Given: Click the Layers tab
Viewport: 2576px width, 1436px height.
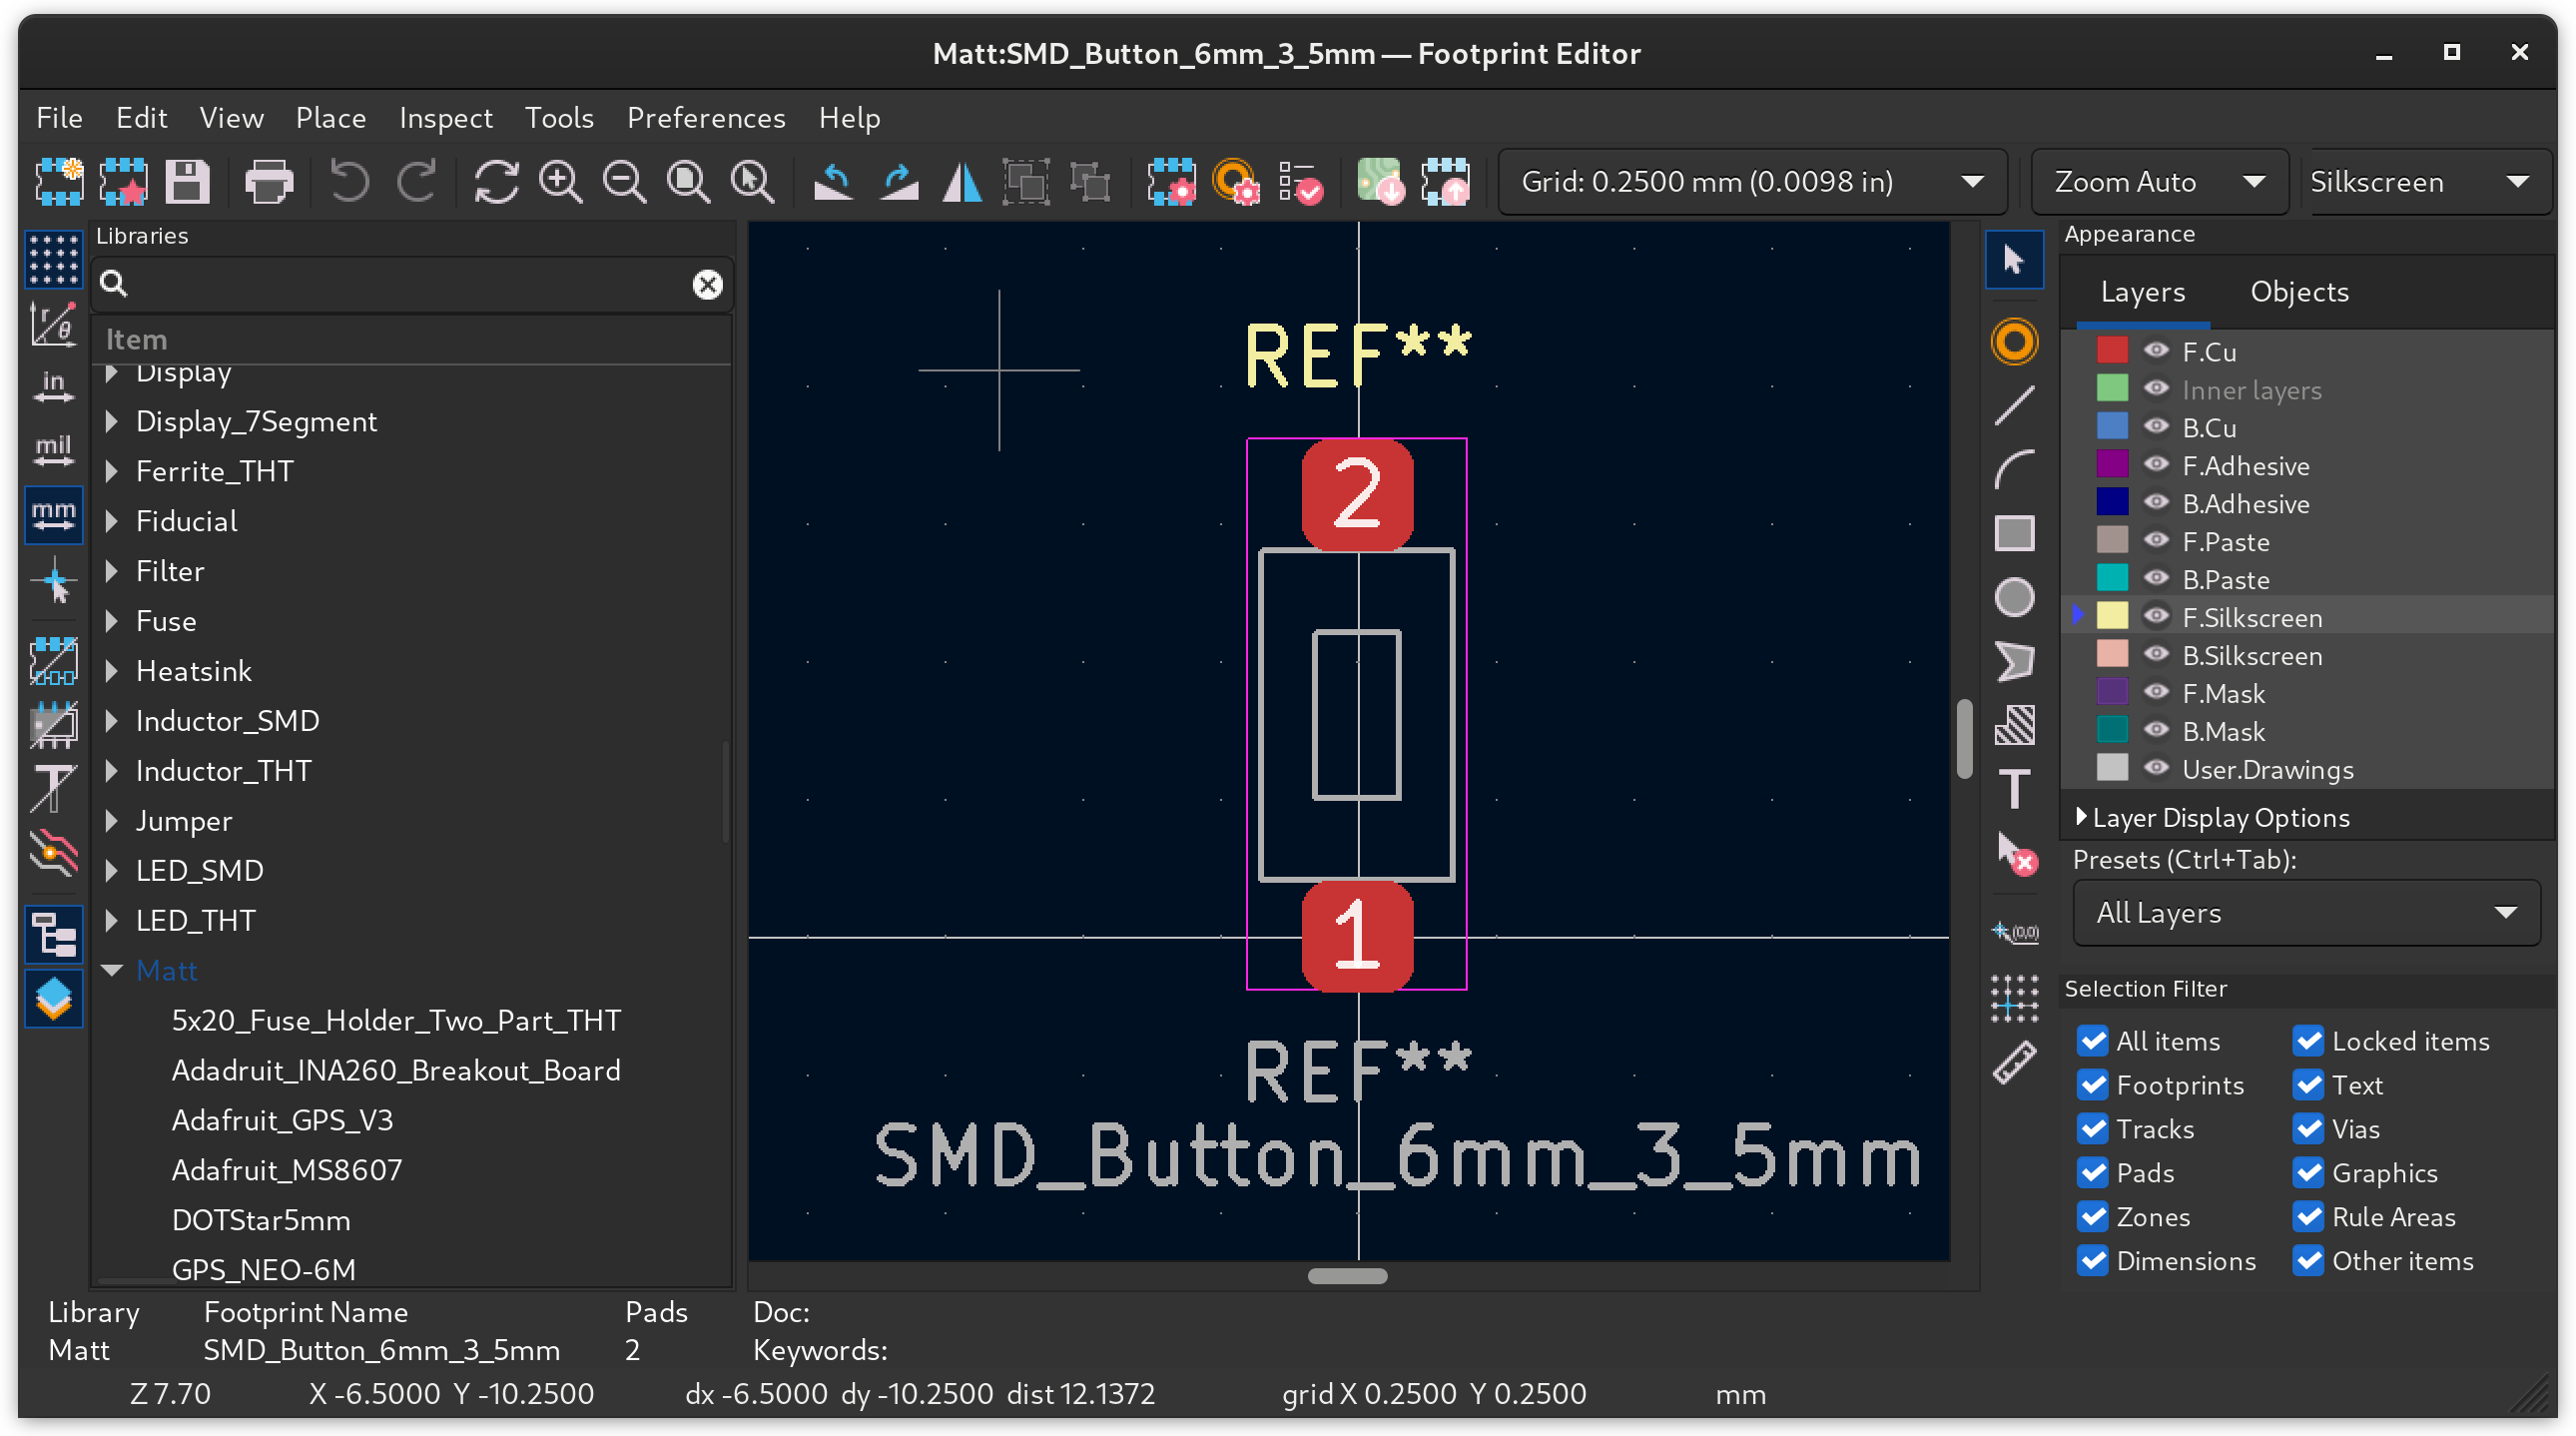Looking at the screenshot, I should point(2140,290).
